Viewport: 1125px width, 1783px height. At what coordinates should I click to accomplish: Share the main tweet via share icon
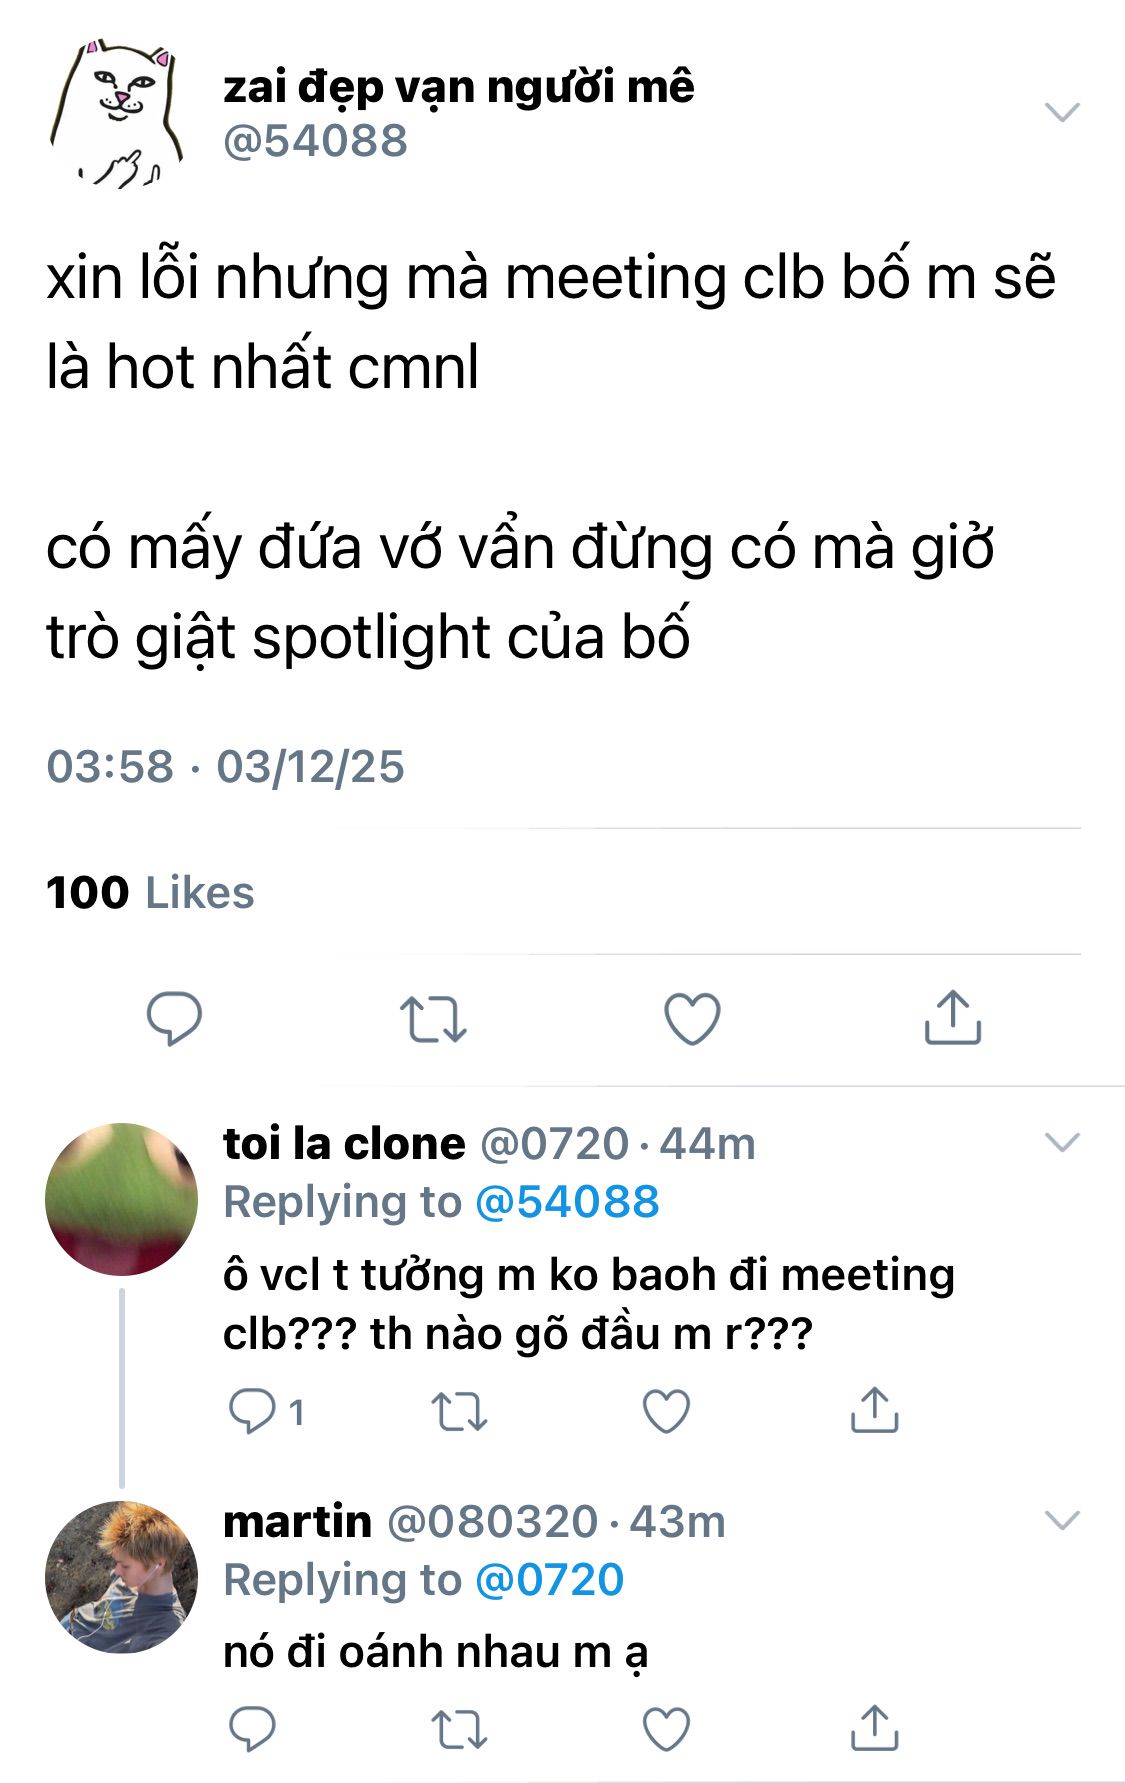pyautogui.click(x=952, y=1017)
